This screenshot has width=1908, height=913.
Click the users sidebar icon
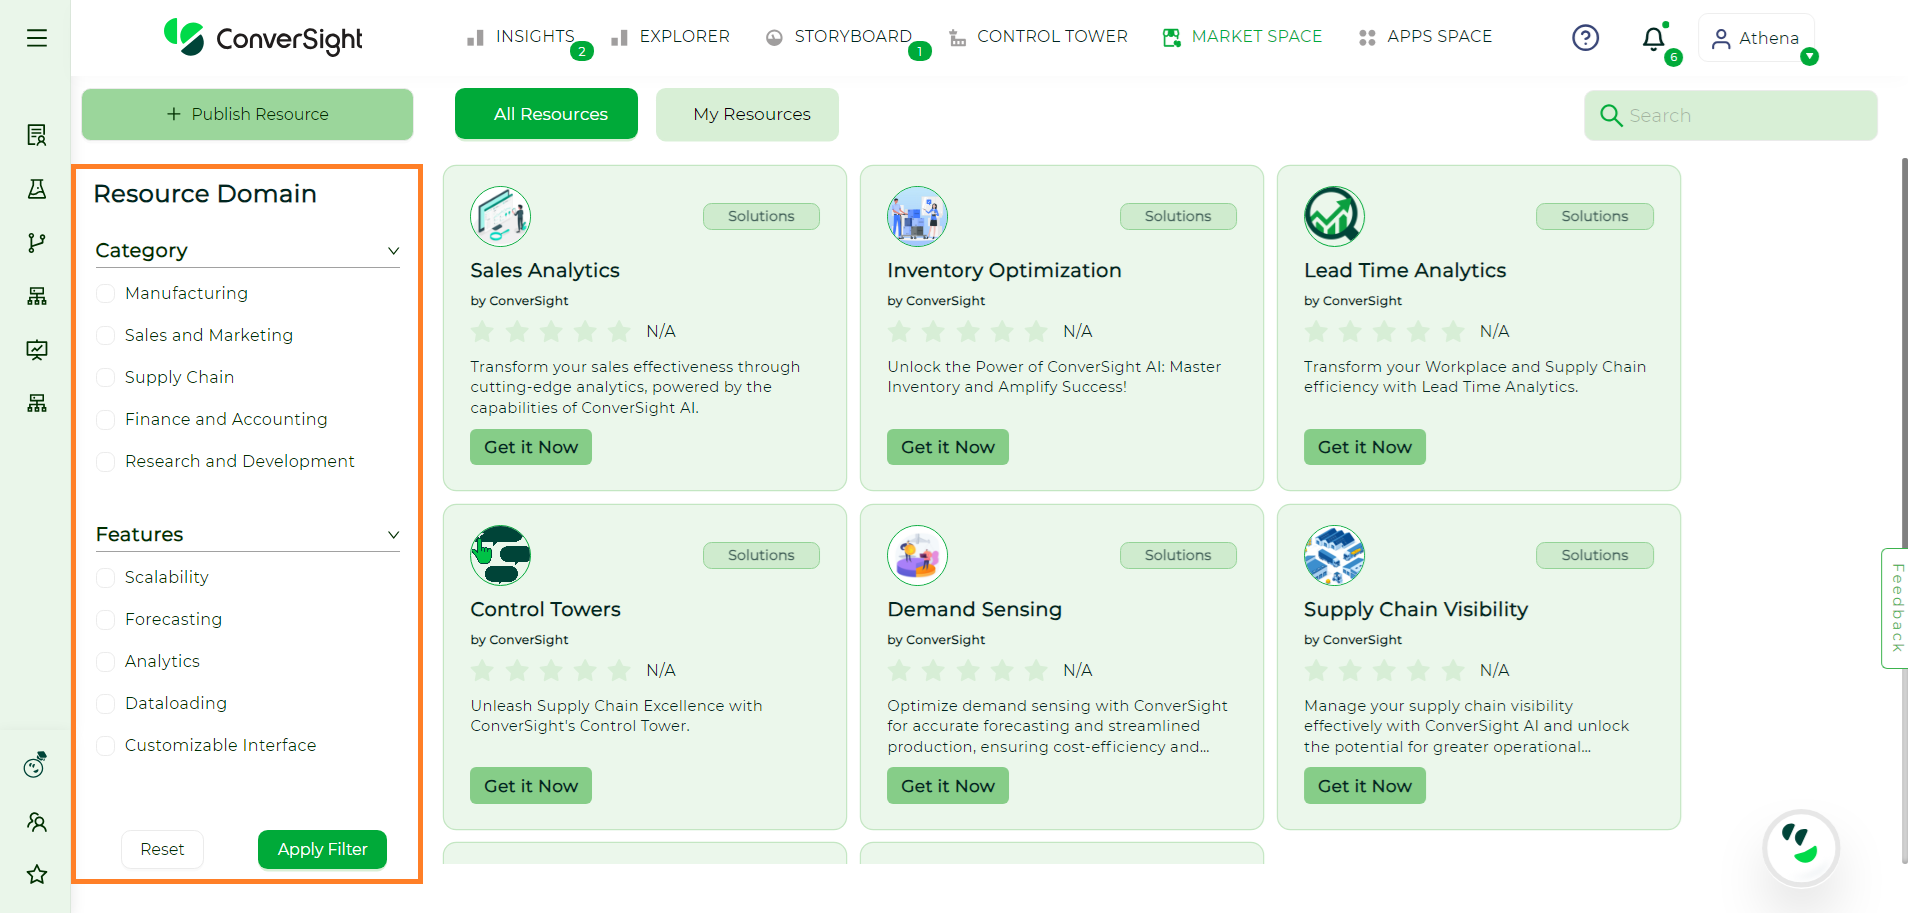point(37,822)
